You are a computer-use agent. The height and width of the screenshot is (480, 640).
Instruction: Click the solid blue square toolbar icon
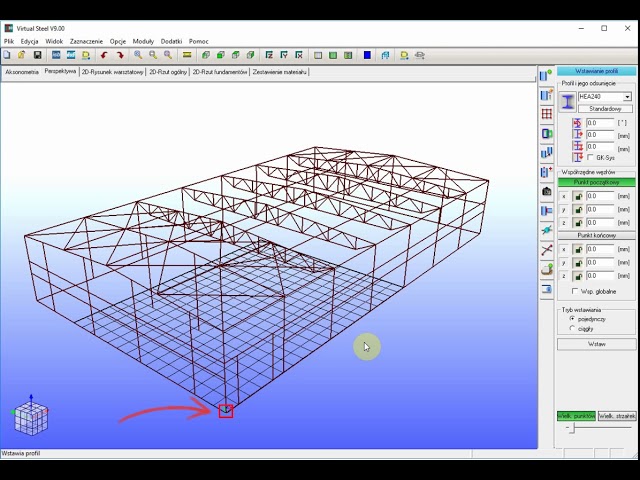pos(367,55)
